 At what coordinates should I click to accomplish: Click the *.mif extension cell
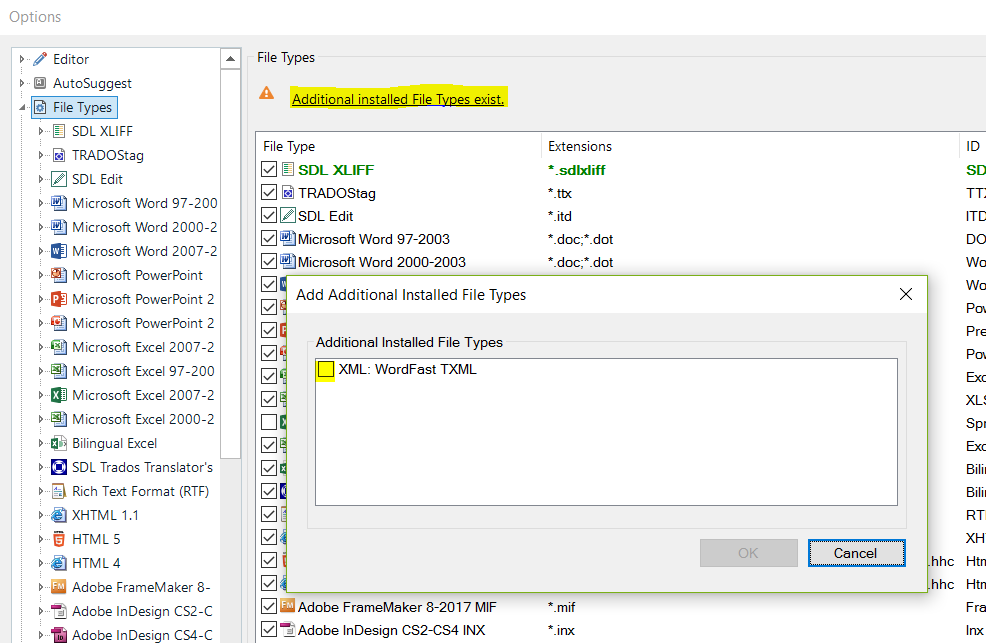(x=562, y=607)
